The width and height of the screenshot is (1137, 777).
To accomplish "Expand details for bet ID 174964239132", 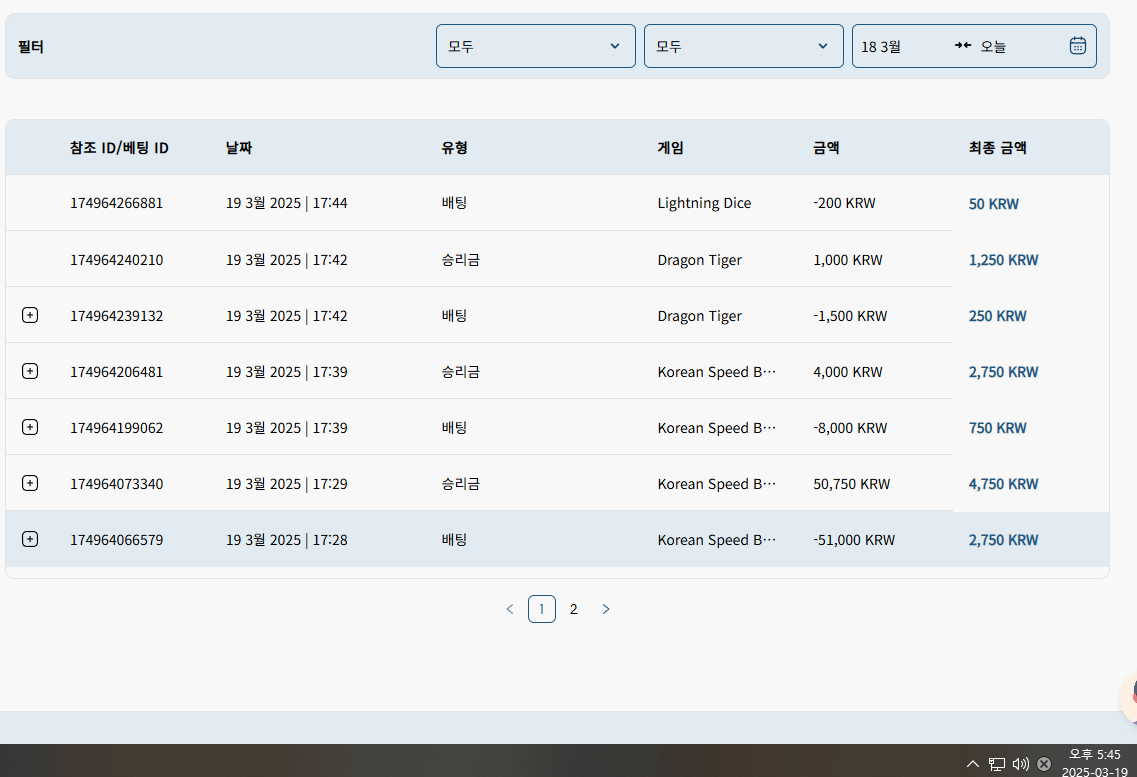I will pos(30,316).
